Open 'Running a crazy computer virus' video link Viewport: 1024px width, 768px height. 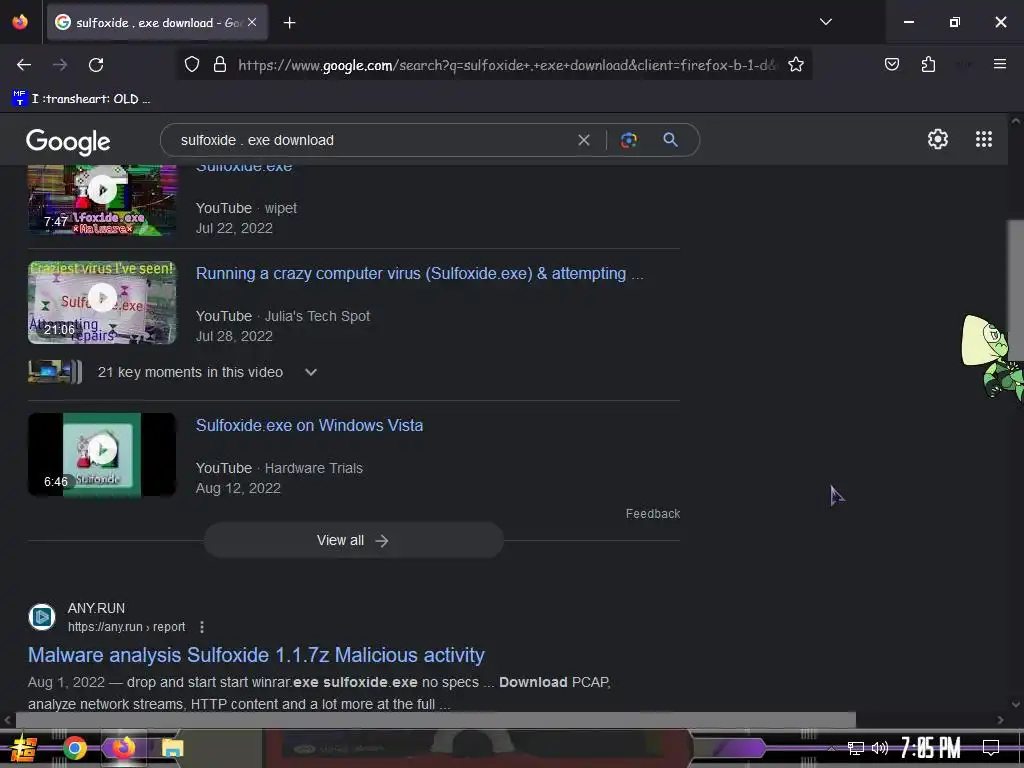tap(419, 274)
